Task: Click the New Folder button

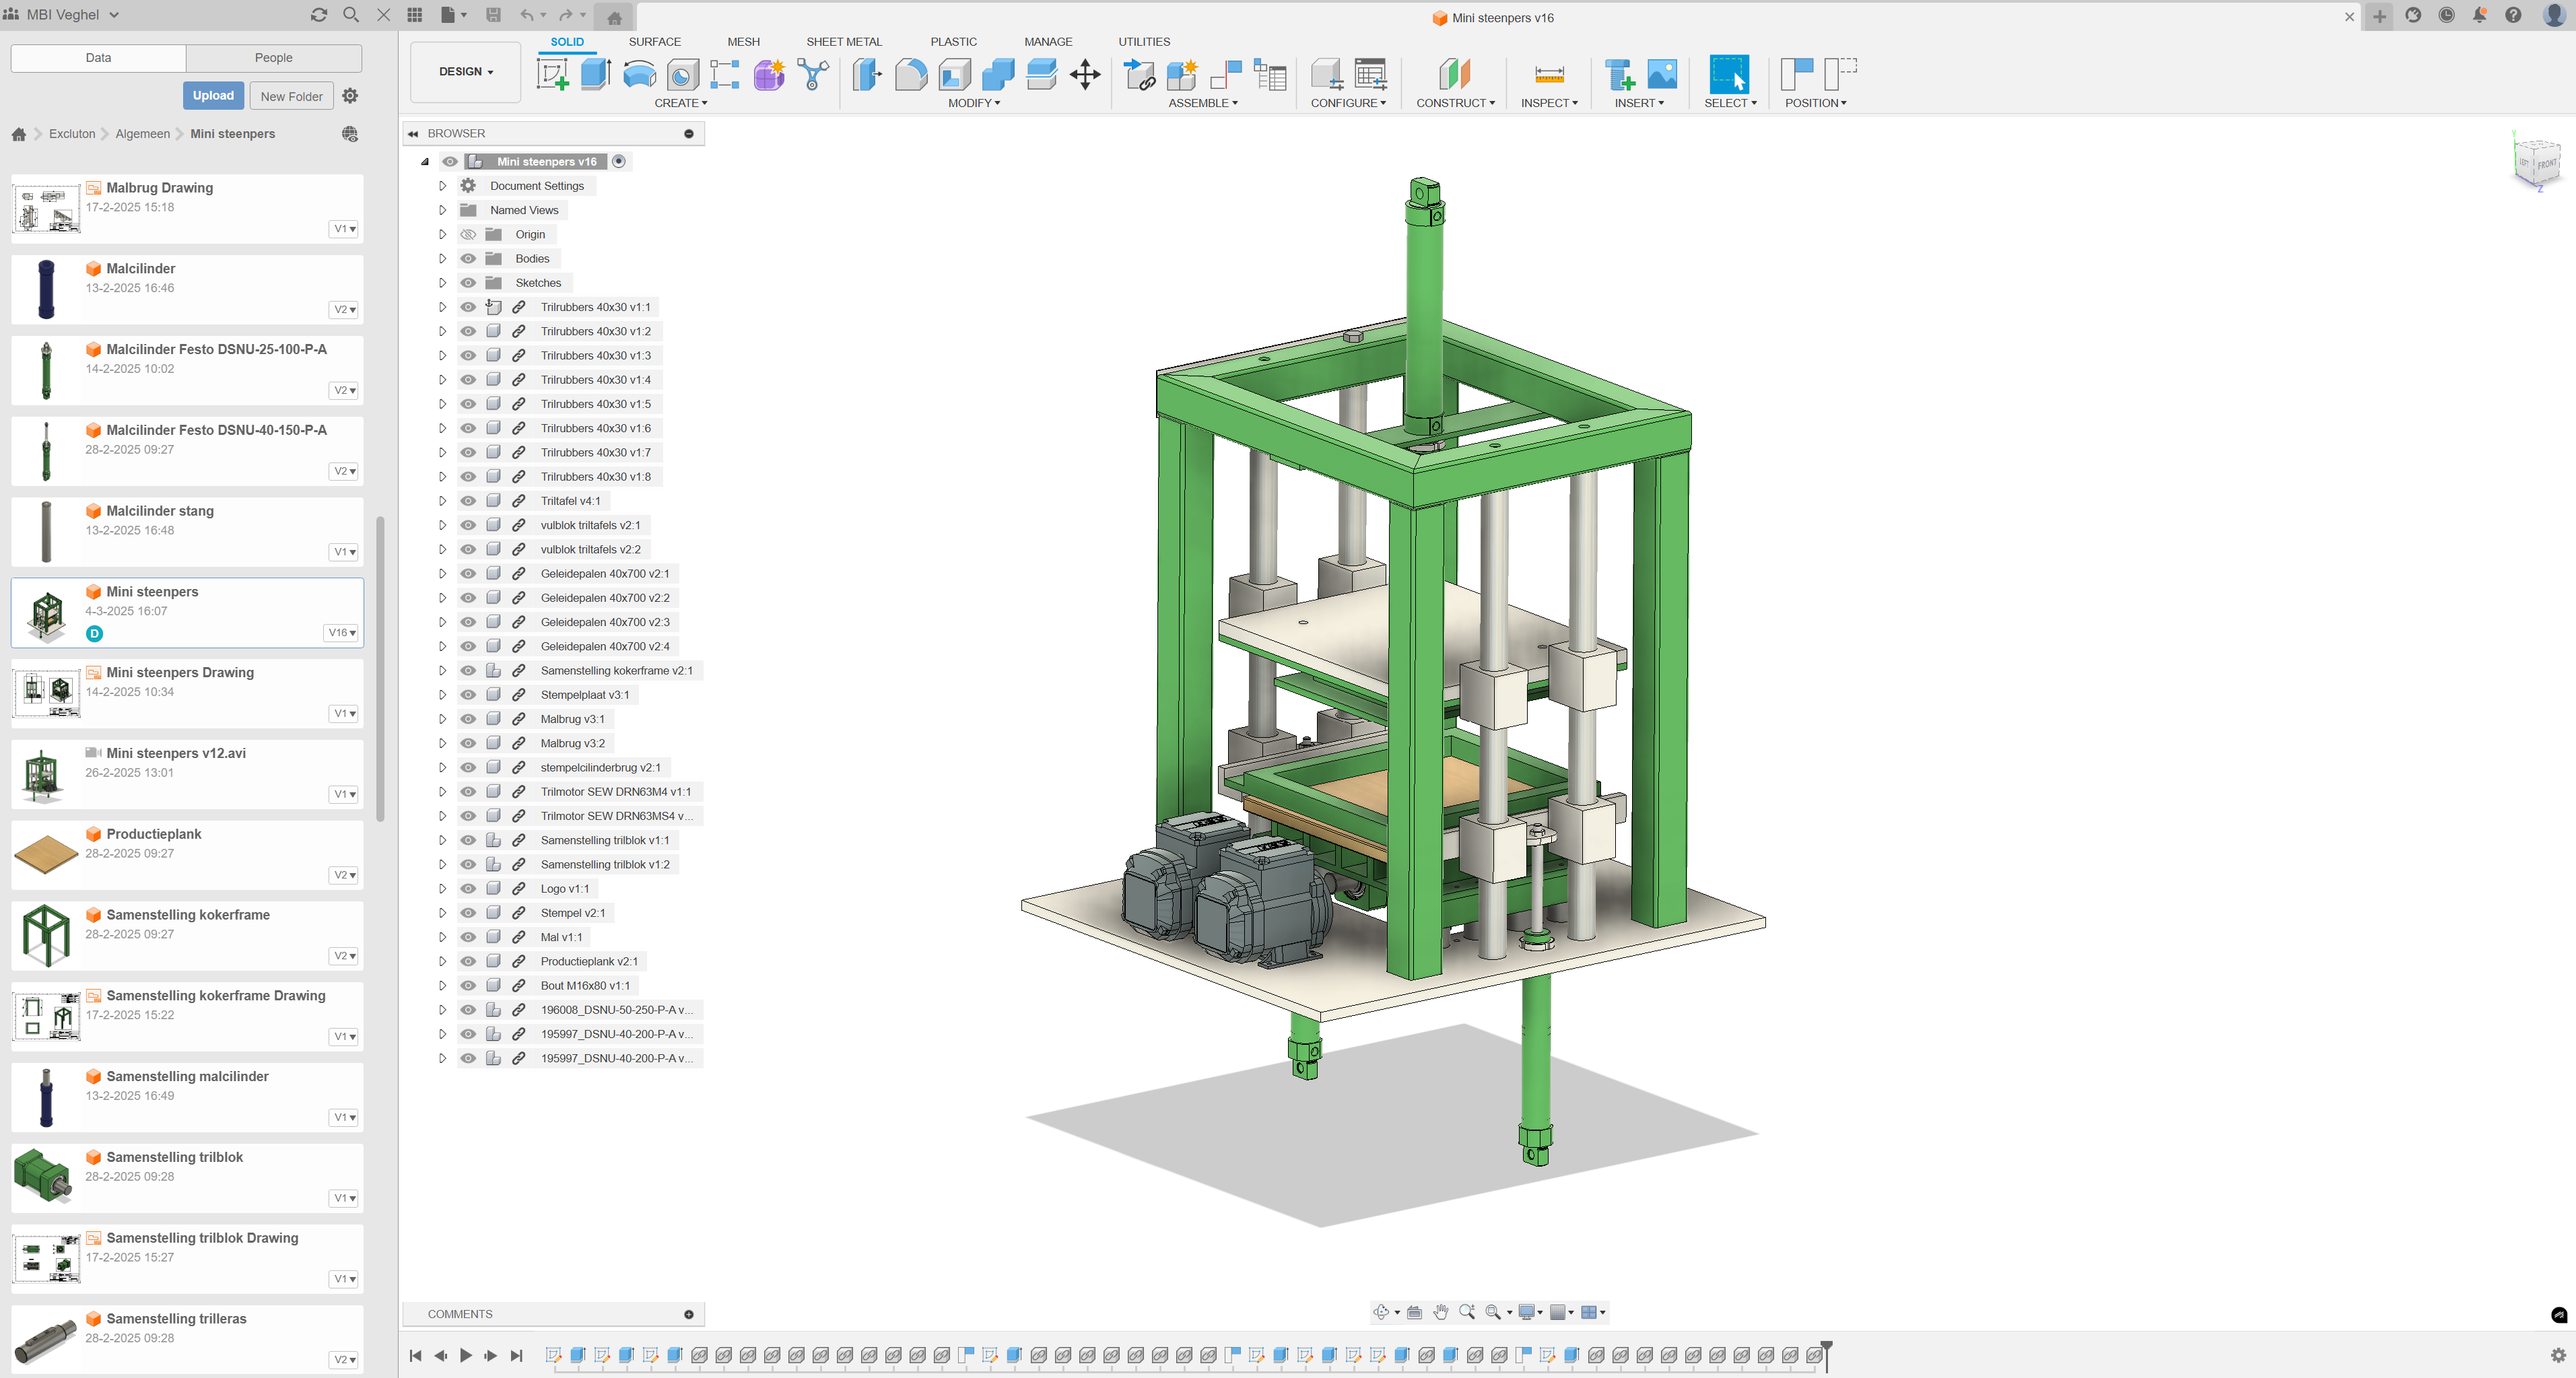Action: (291, 96)
